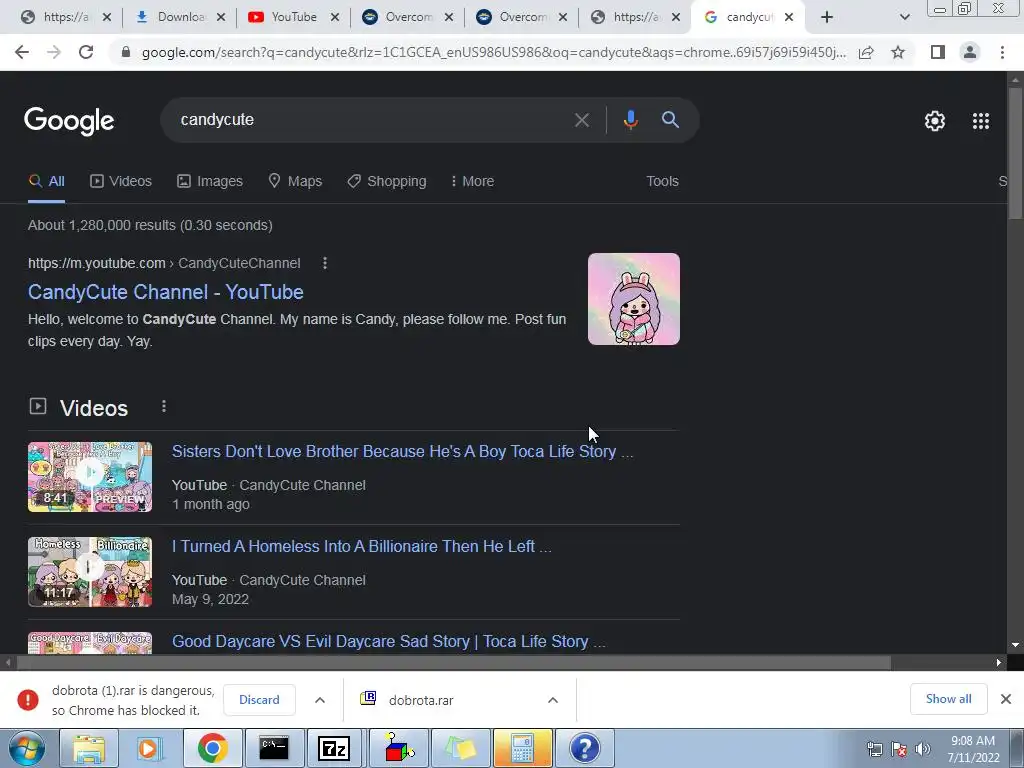Click volume speaker in system tray
The width and height of the screenshot is (1024, 768).
click(x=922, y=749)
